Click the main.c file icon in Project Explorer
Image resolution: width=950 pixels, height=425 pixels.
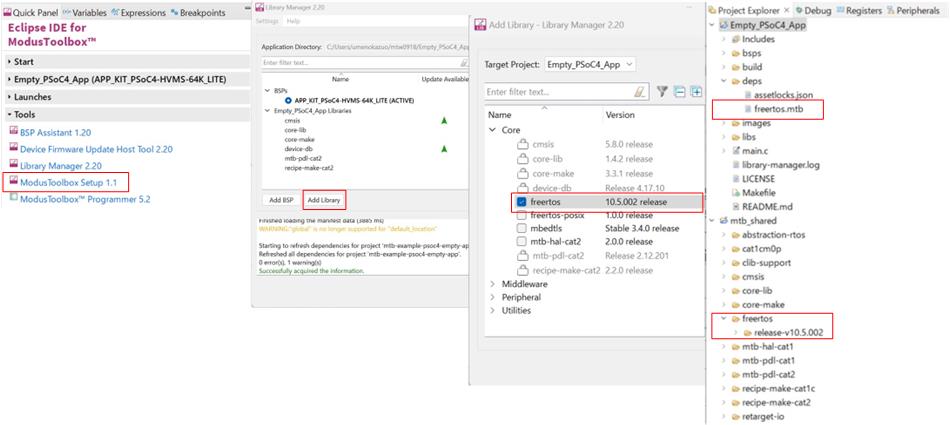click(736, 151)
